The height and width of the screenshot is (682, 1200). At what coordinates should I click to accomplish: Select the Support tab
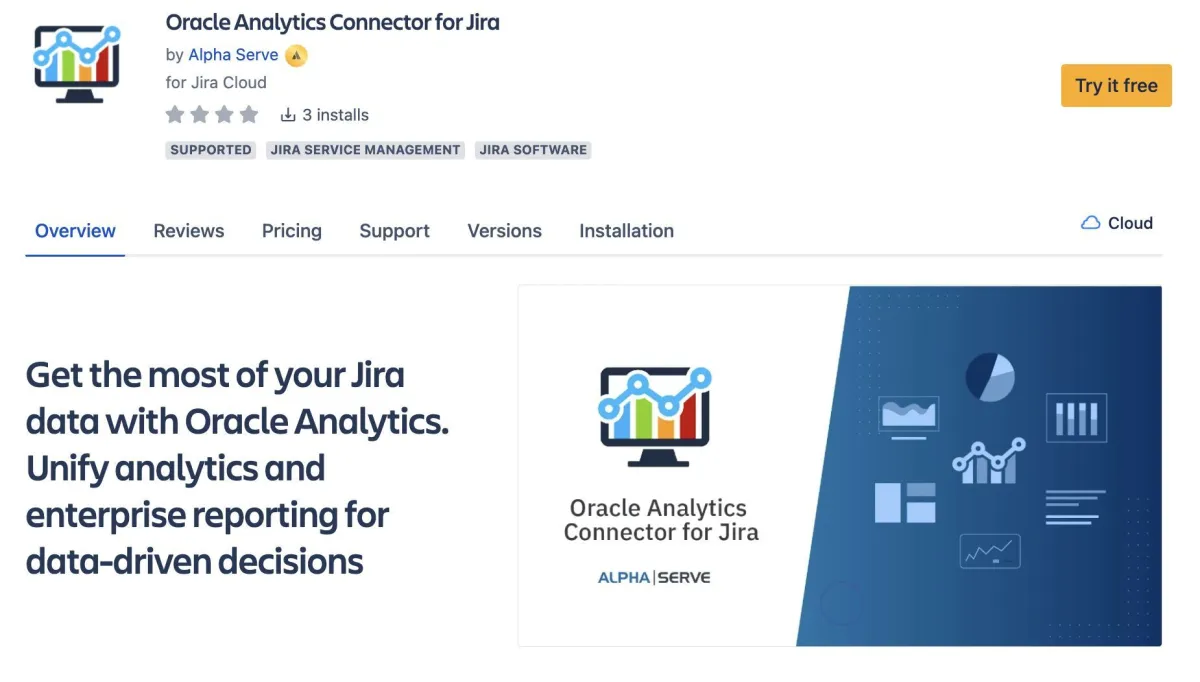(x=394, y=231)
